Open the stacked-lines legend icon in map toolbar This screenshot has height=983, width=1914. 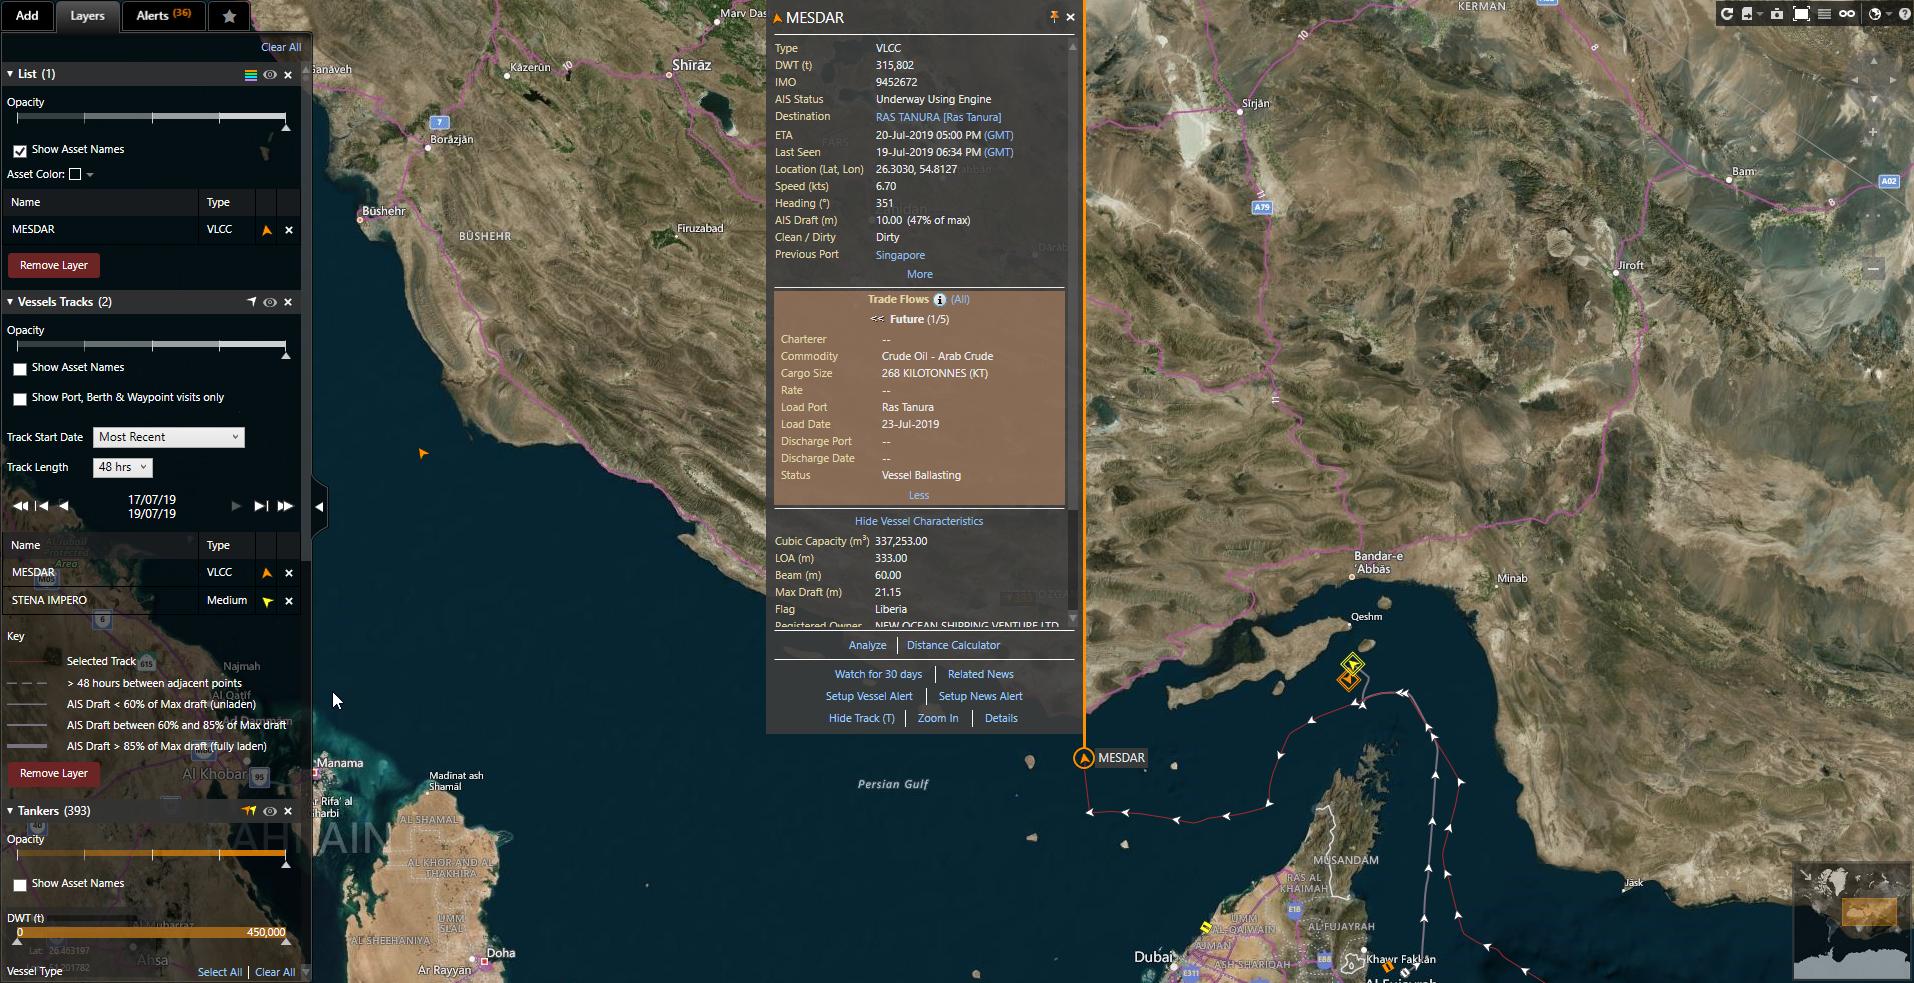1824,14
